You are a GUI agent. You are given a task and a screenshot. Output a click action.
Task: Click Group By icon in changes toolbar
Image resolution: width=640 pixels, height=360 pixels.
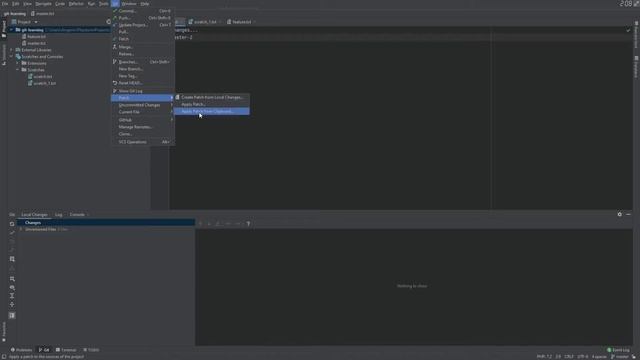click(12, 279)
